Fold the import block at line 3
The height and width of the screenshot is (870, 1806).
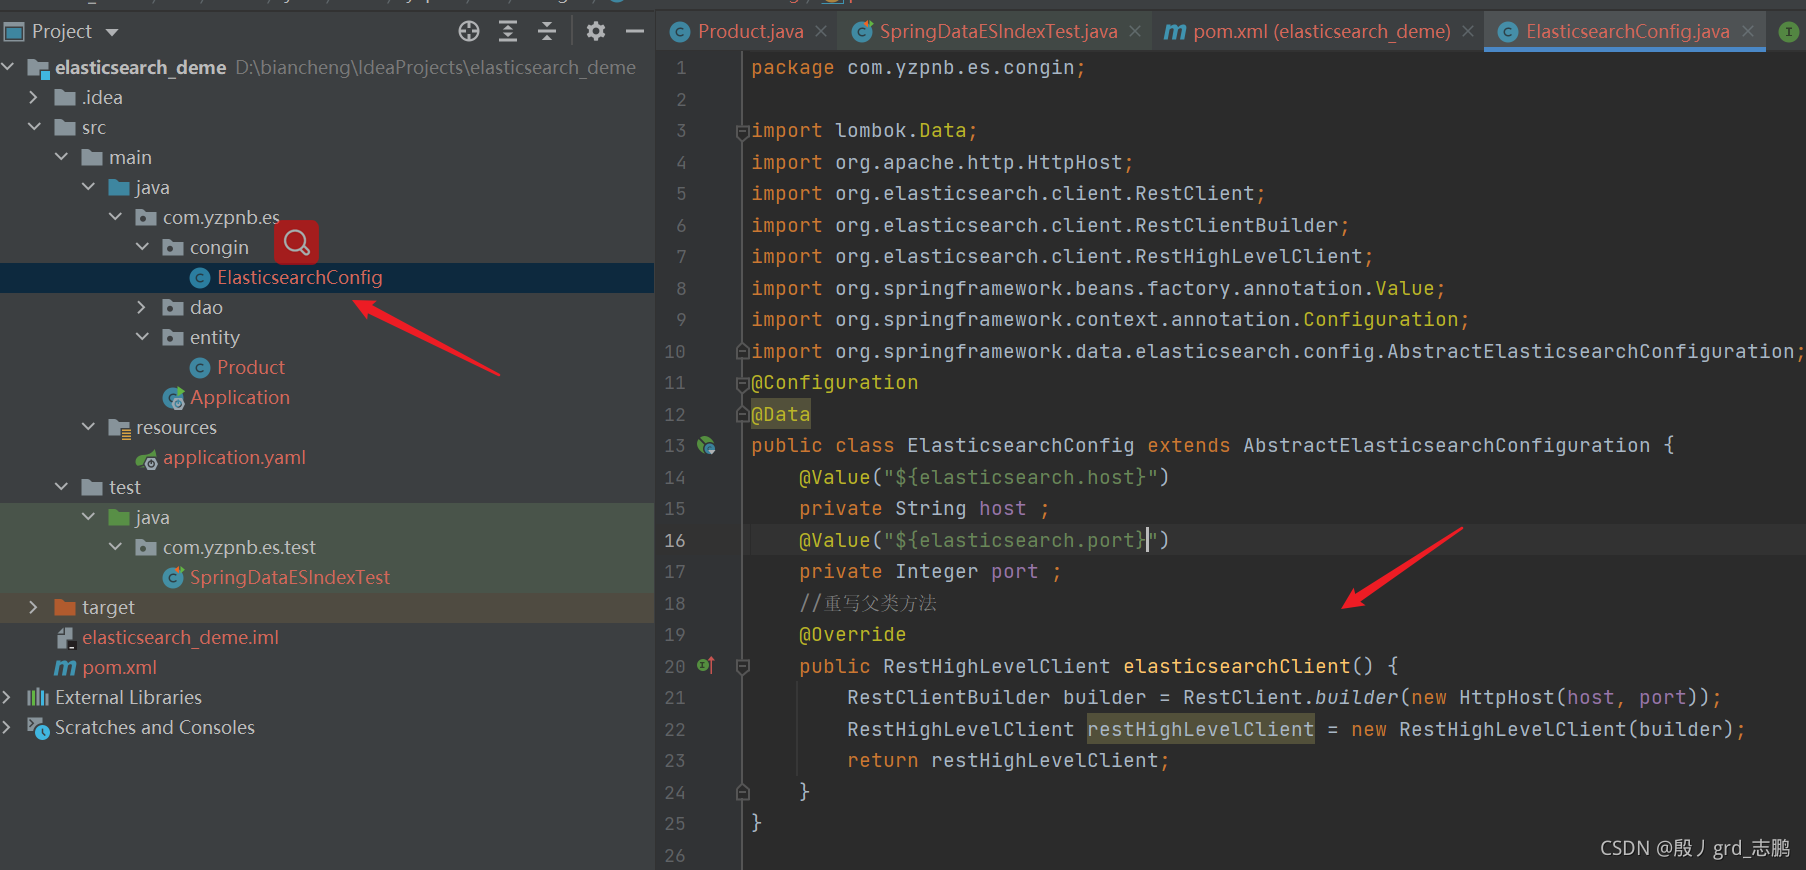(x=742, y=131)
